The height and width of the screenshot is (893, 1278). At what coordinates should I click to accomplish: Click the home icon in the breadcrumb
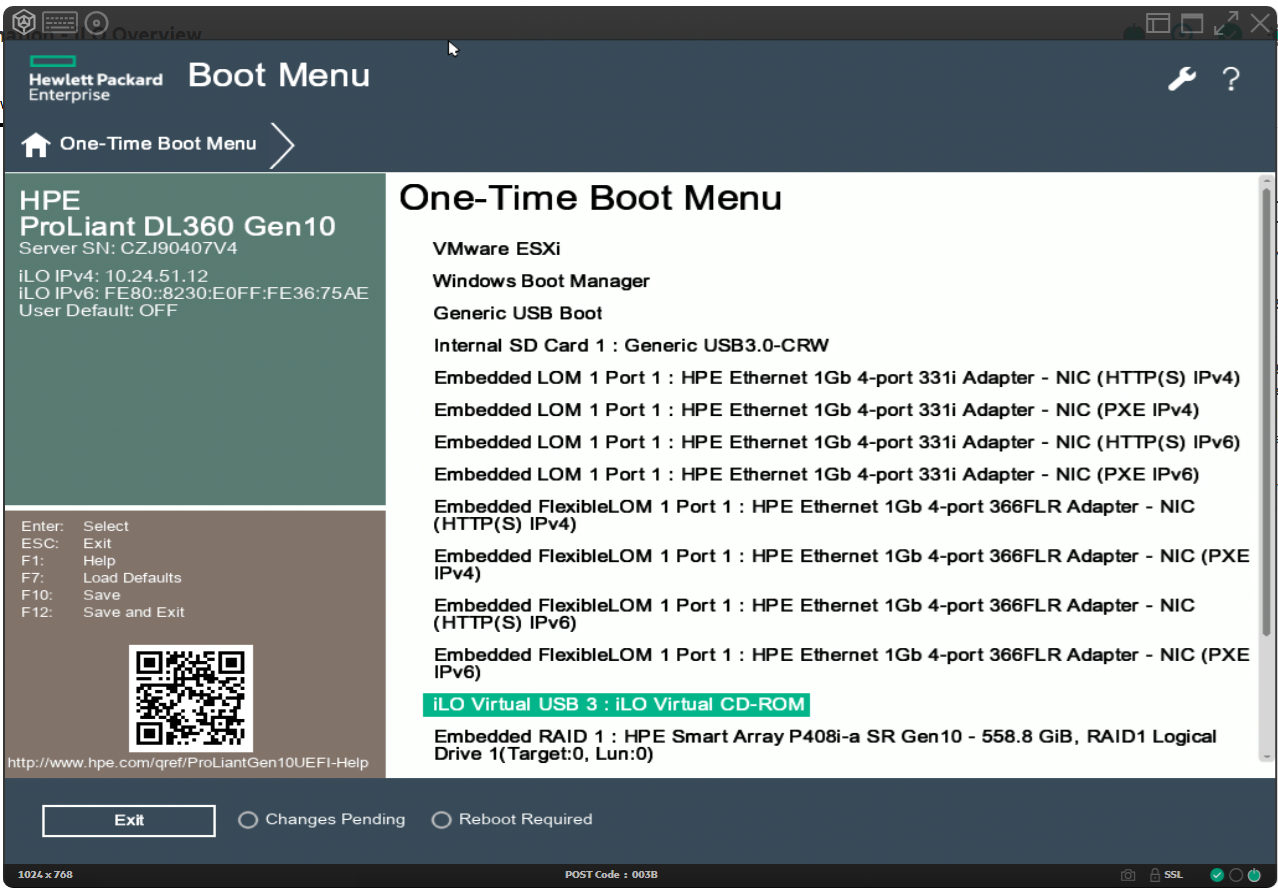(35, 145)
